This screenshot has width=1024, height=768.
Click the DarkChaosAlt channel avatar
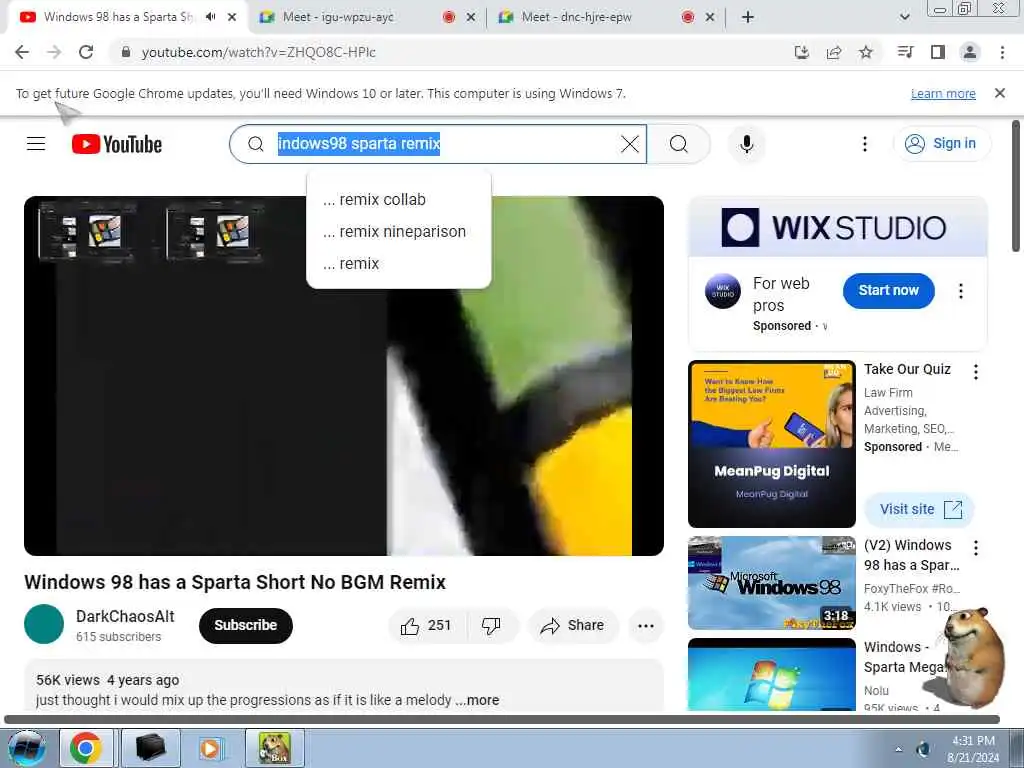pos(44,624)
